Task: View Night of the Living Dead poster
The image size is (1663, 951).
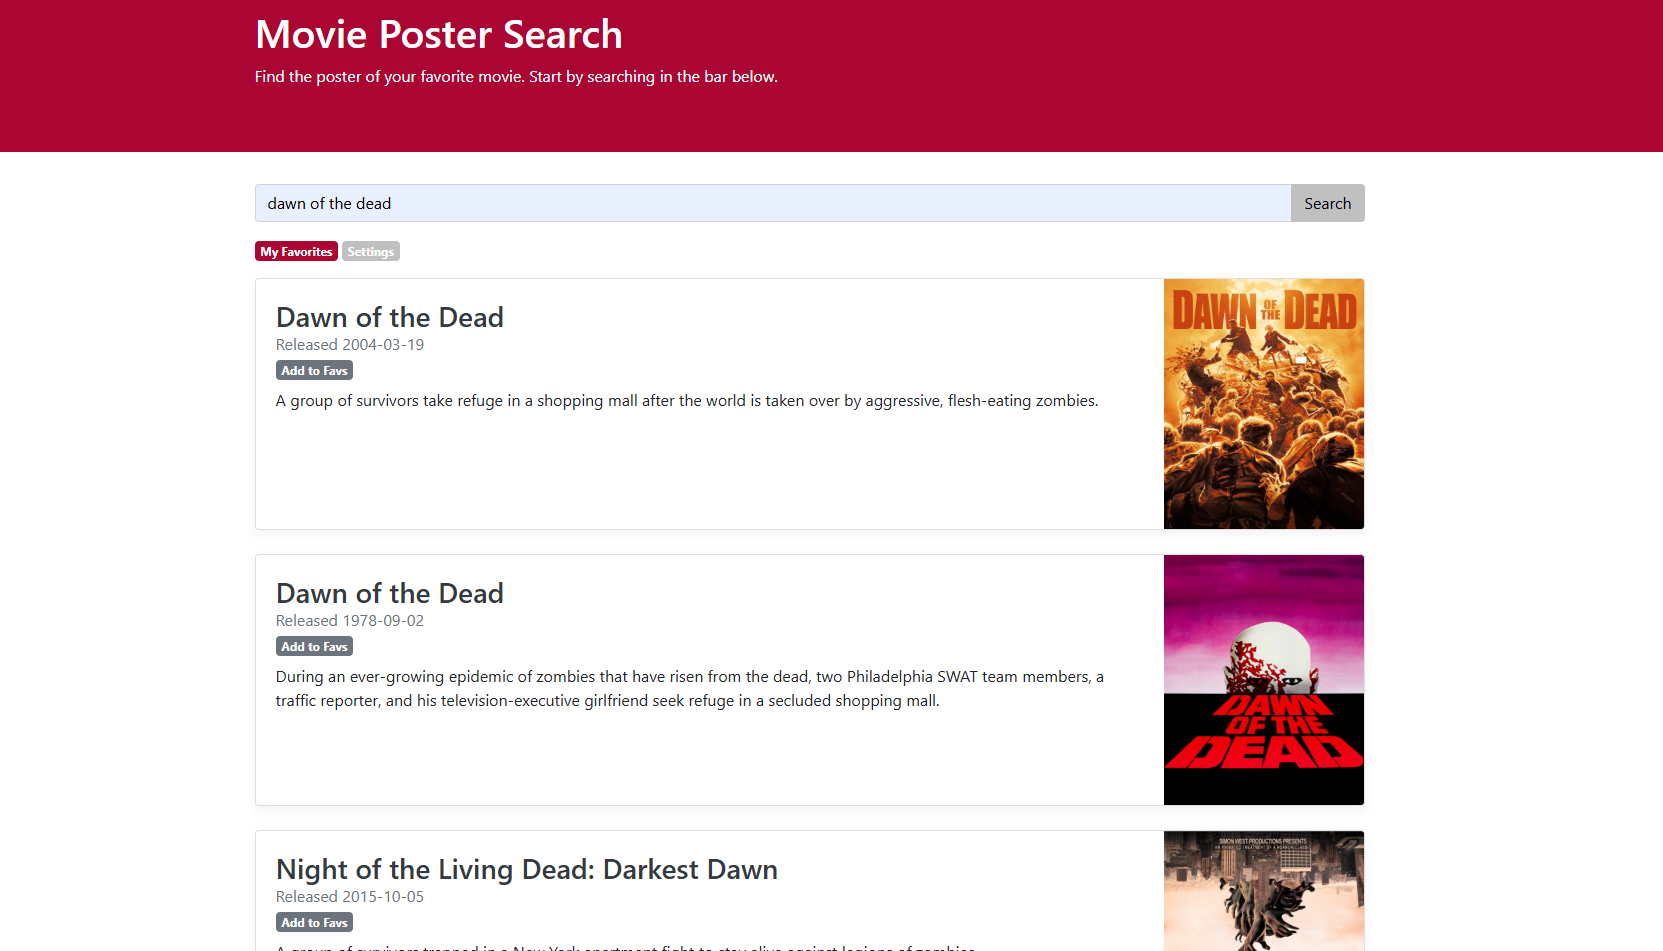Action: [1264, 891]
